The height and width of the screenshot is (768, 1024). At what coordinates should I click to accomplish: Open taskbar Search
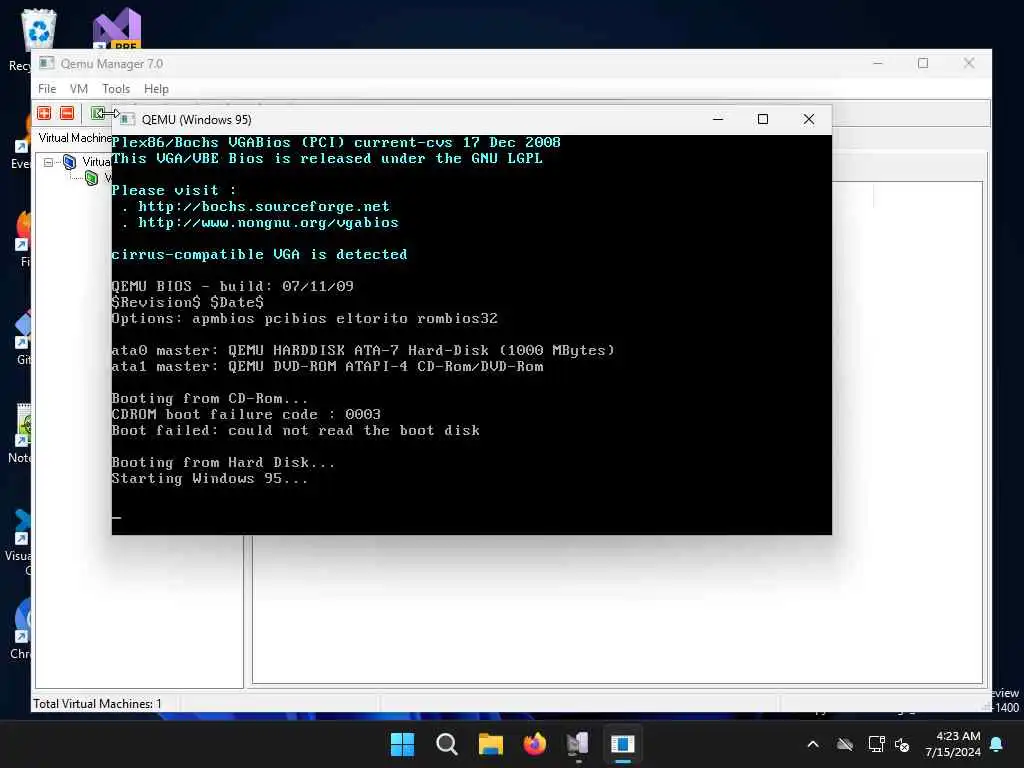point(447,744)
